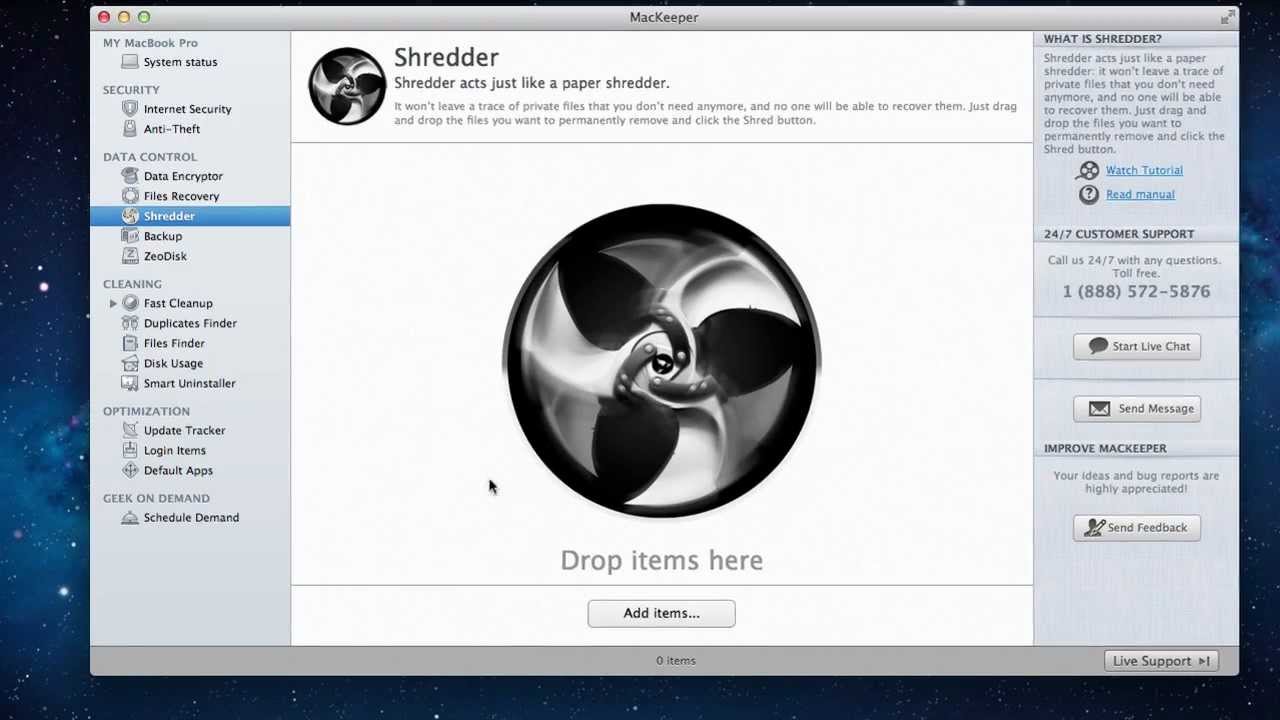Click the Files Recovery icon
The image size is (1280, 720).
click(x=130, y=196)
